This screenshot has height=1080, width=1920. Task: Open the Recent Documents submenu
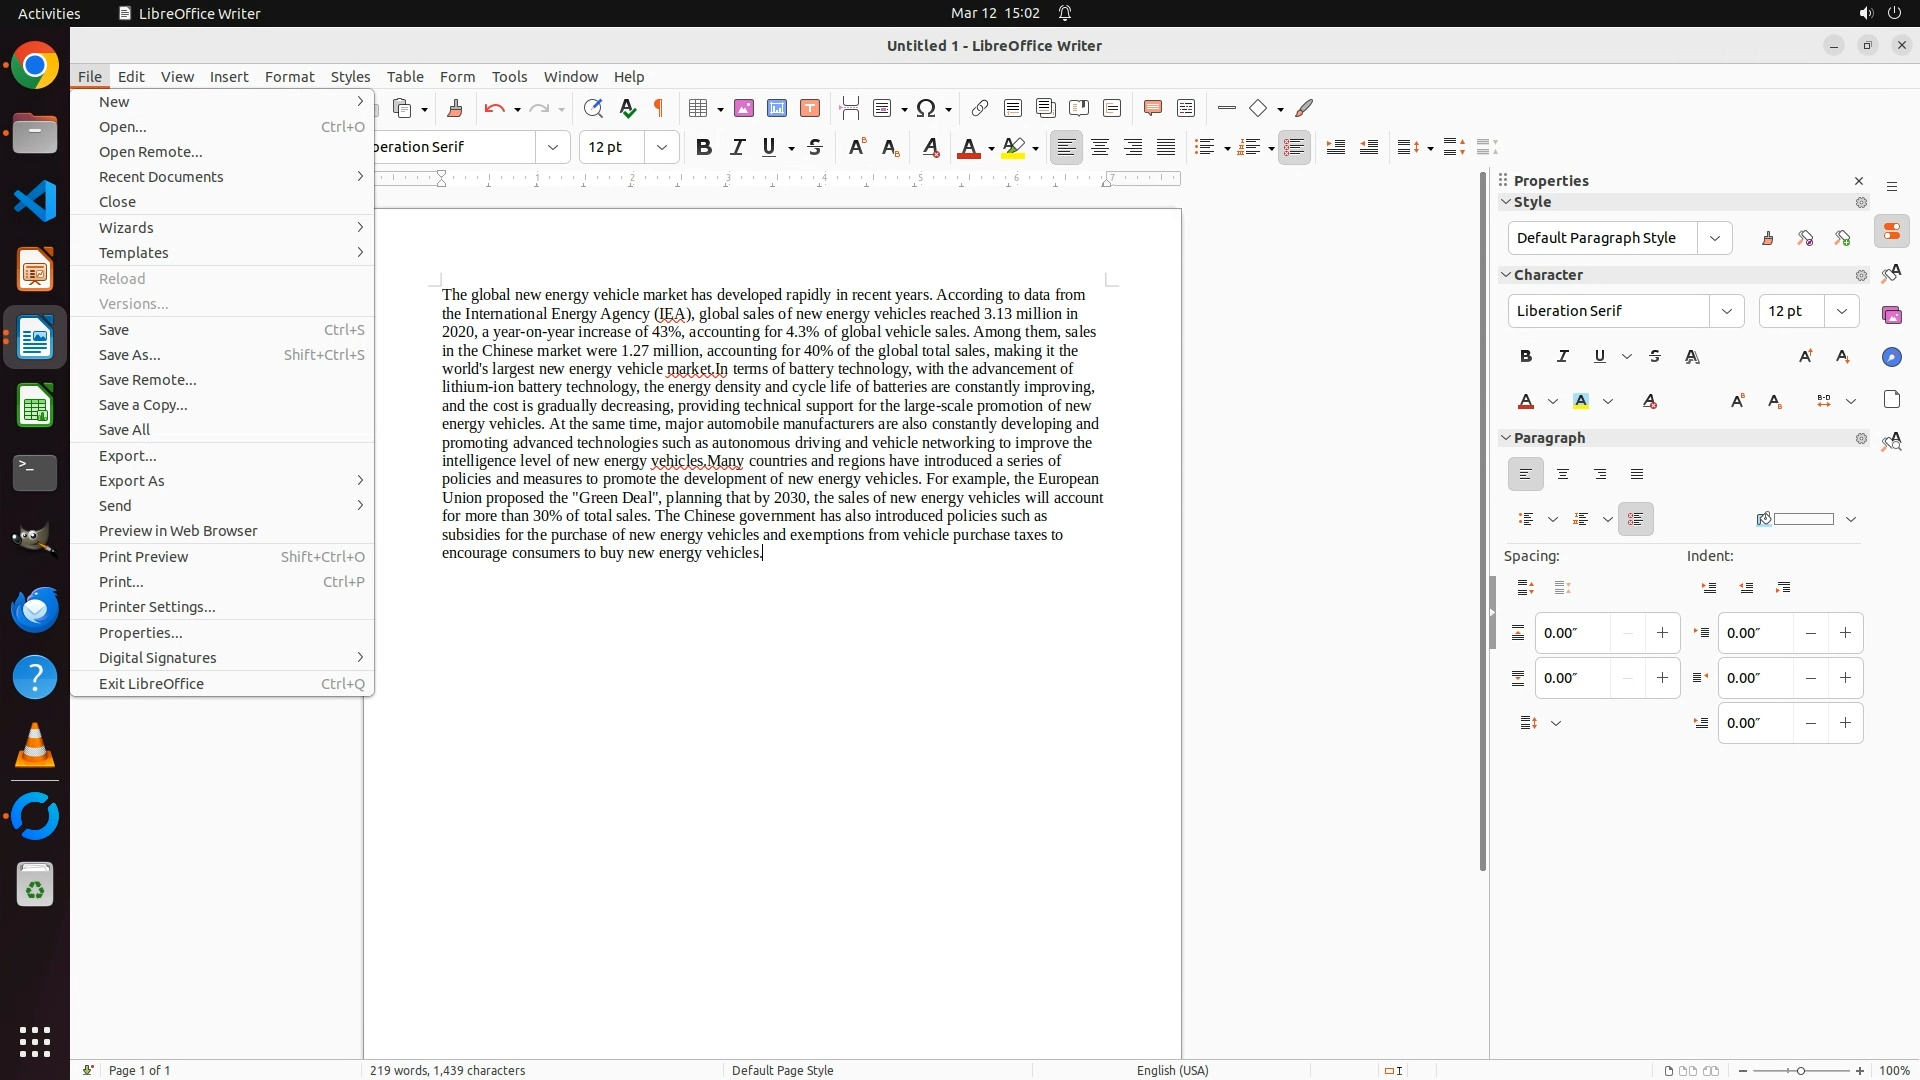point(161,177)
